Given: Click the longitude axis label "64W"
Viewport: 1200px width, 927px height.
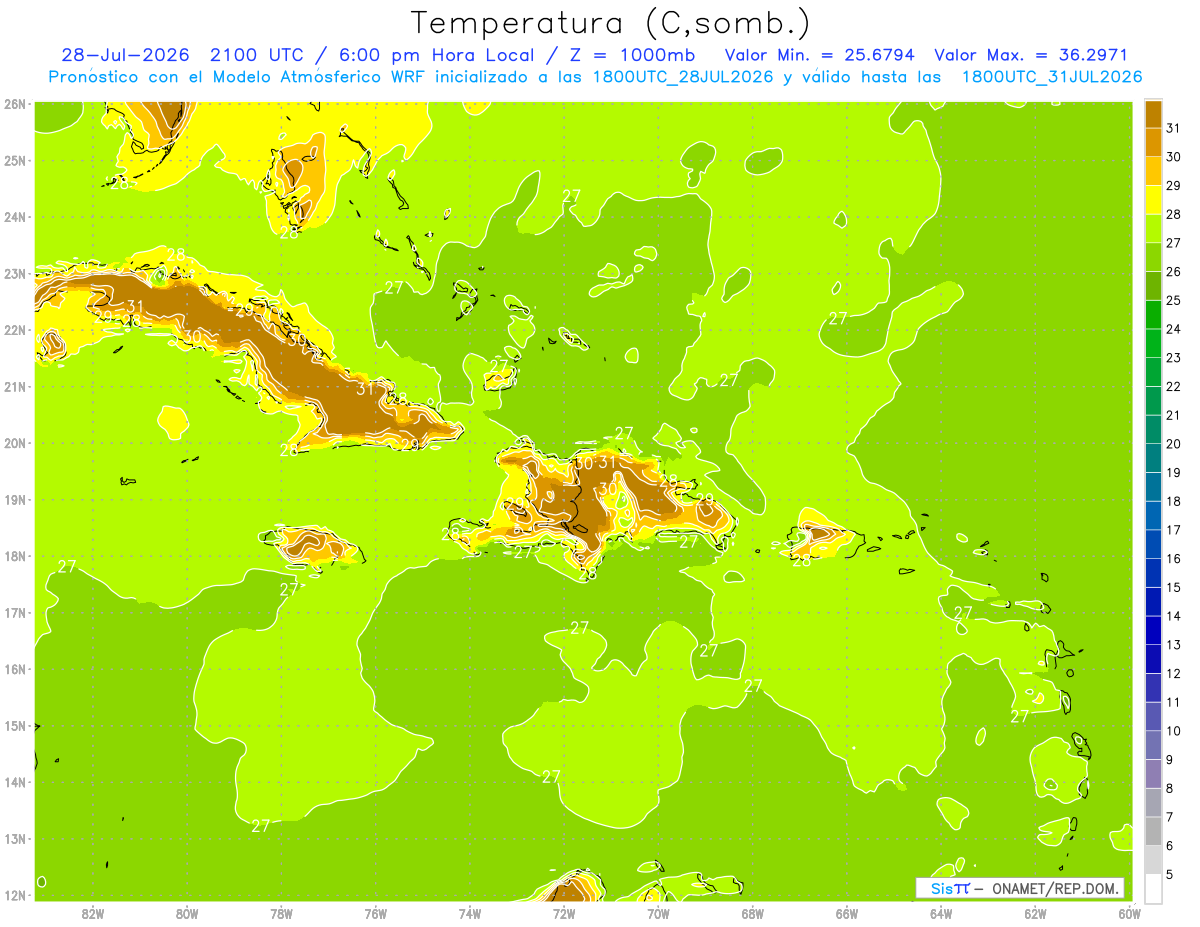Looking at the screenshot, I should (941, 914).
